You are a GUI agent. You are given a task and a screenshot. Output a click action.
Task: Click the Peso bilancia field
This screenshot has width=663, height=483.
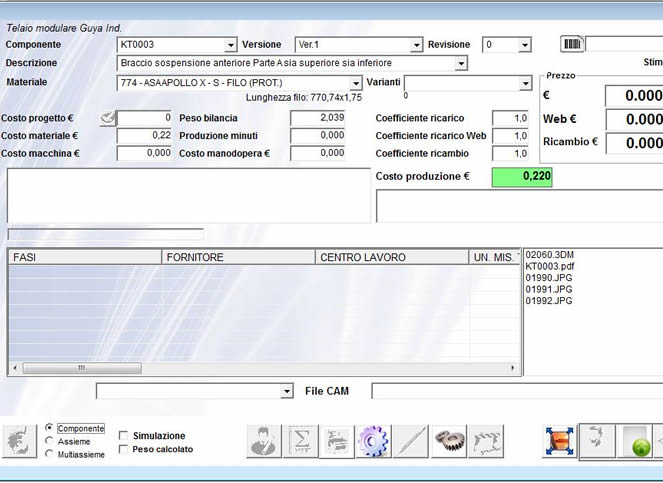(x=318, y=118)
